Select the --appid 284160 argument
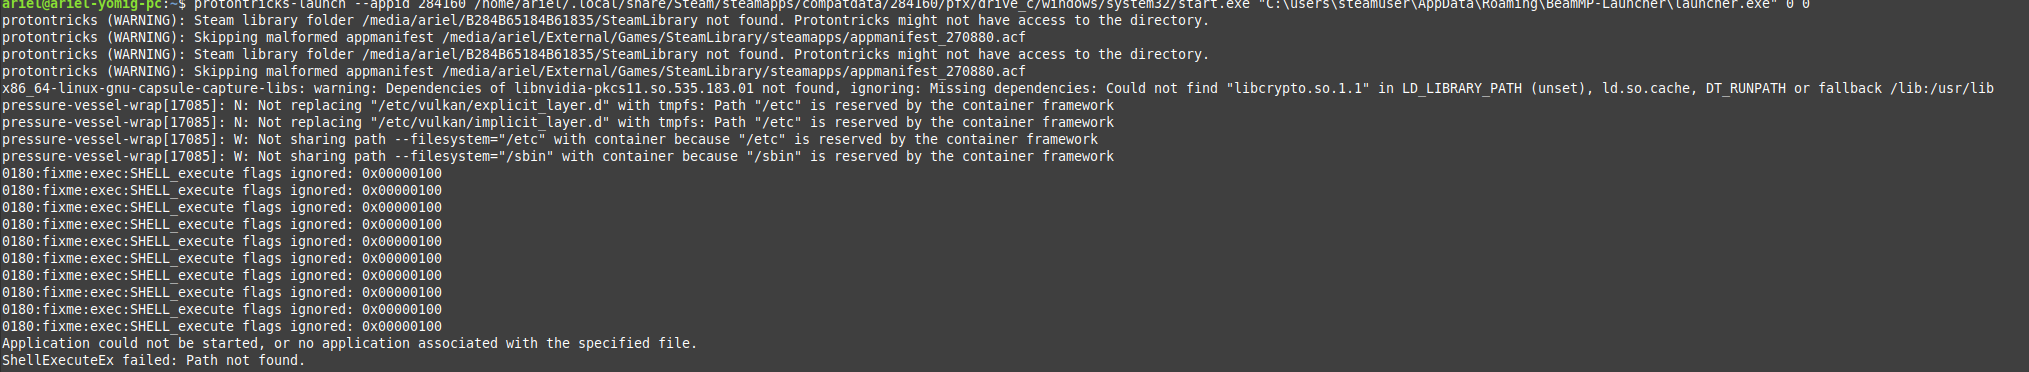The image size is (2029, 372). point(410,4)
